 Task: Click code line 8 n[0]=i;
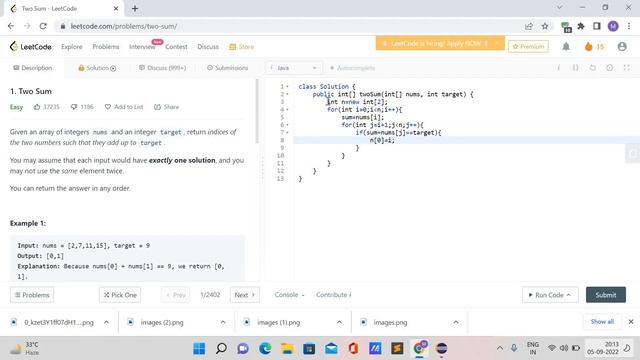[x=382, y=140]
